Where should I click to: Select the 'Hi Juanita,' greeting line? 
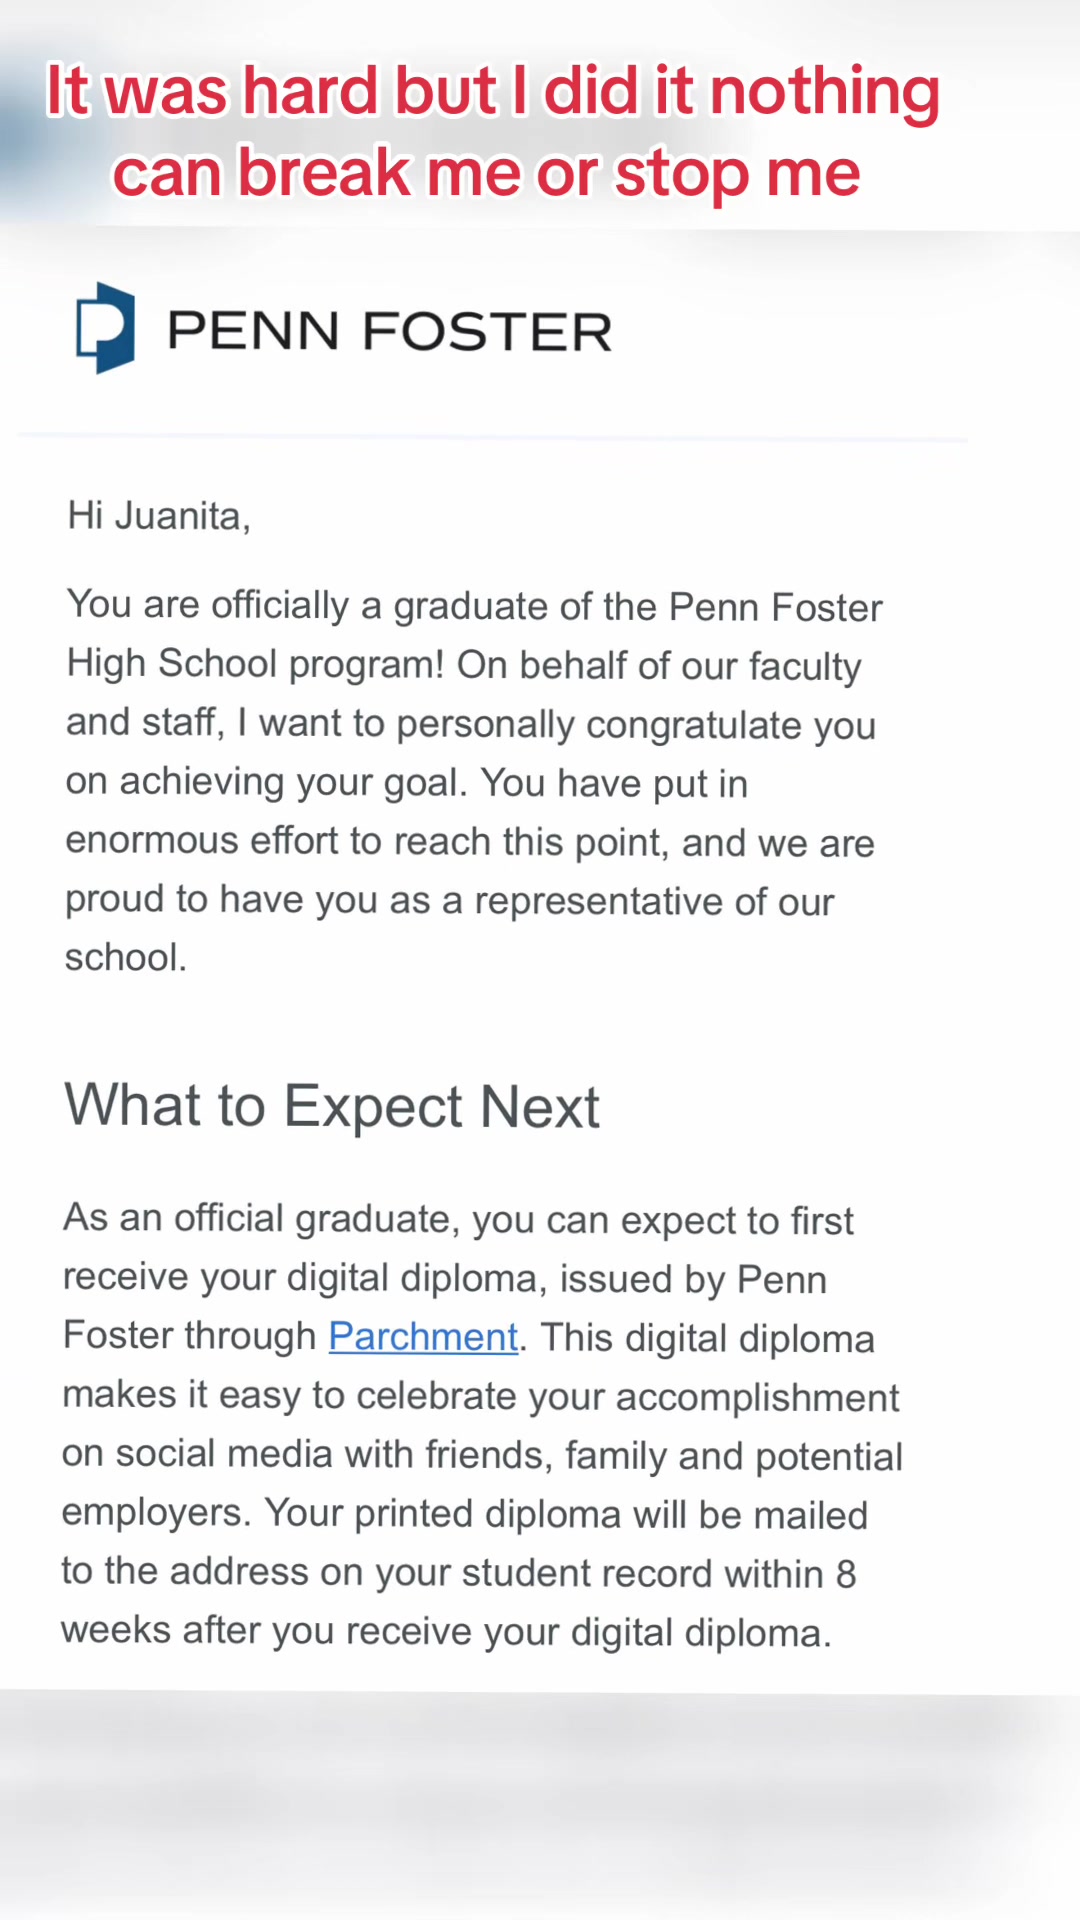click(159, 516)
